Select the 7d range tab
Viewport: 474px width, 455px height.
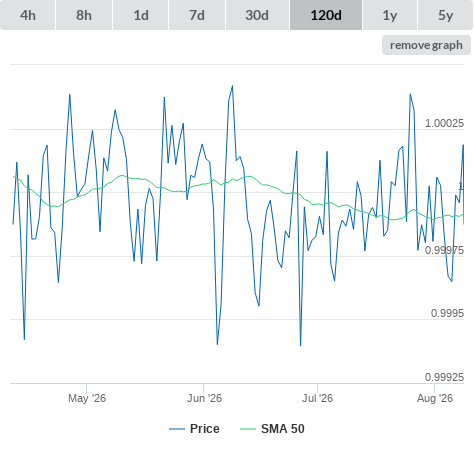pyautogui.click(x=197, y=15)
